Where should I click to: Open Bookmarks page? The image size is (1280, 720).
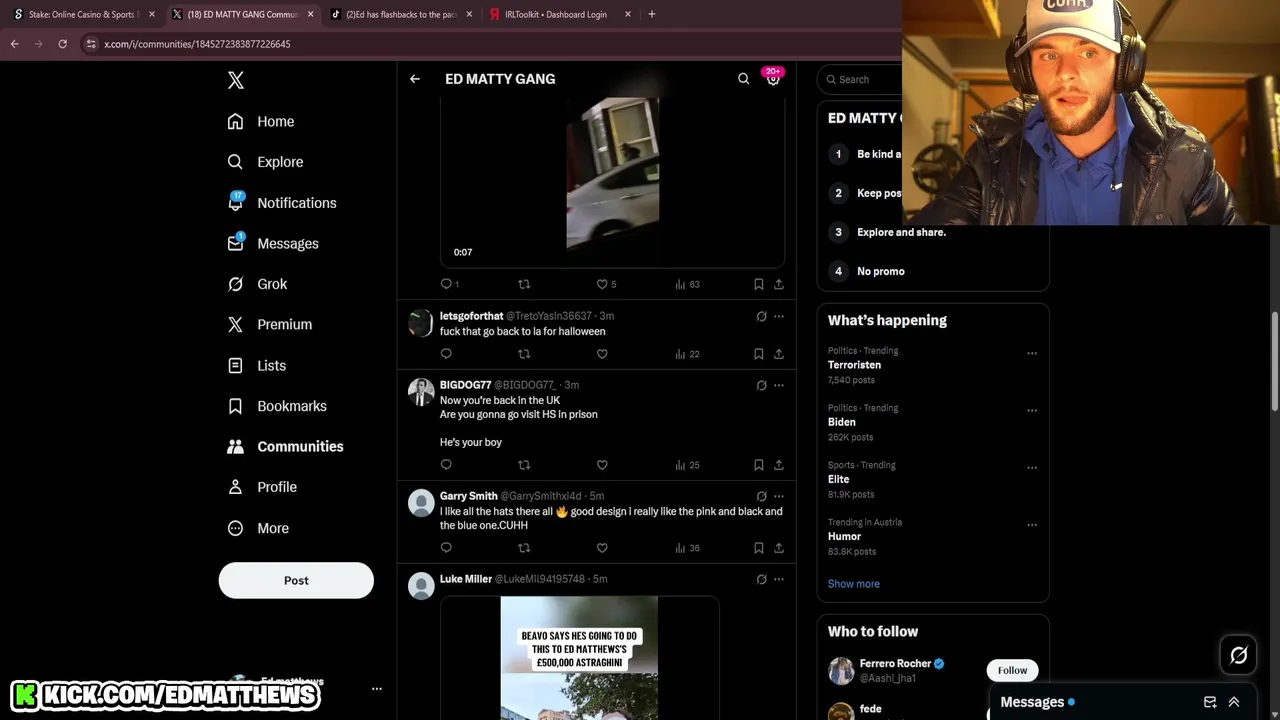277,406
